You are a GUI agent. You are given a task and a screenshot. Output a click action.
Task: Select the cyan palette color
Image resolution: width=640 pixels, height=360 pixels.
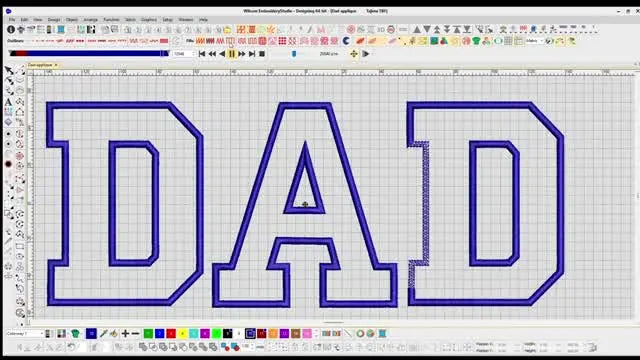tap(193, 333)
